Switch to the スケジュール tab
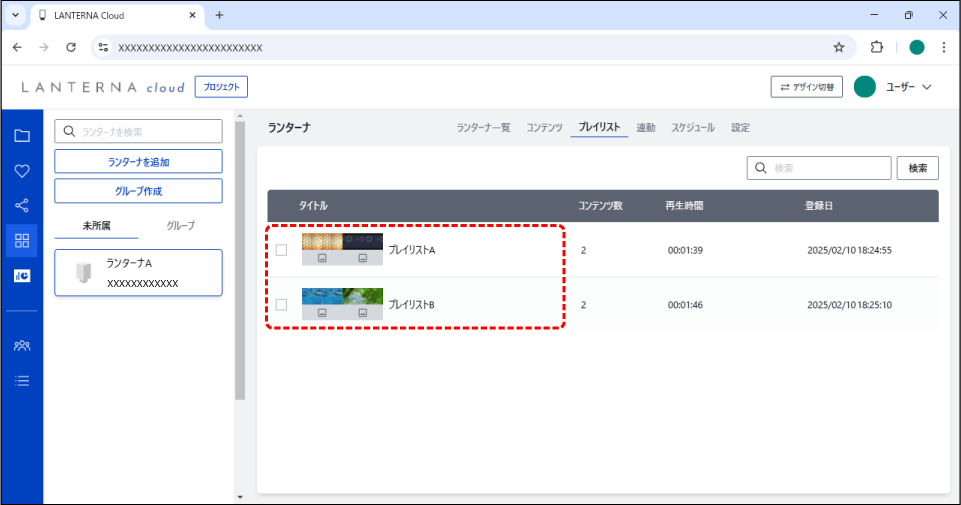Screen dimensions: 961x505 click(x=693, y=128)
